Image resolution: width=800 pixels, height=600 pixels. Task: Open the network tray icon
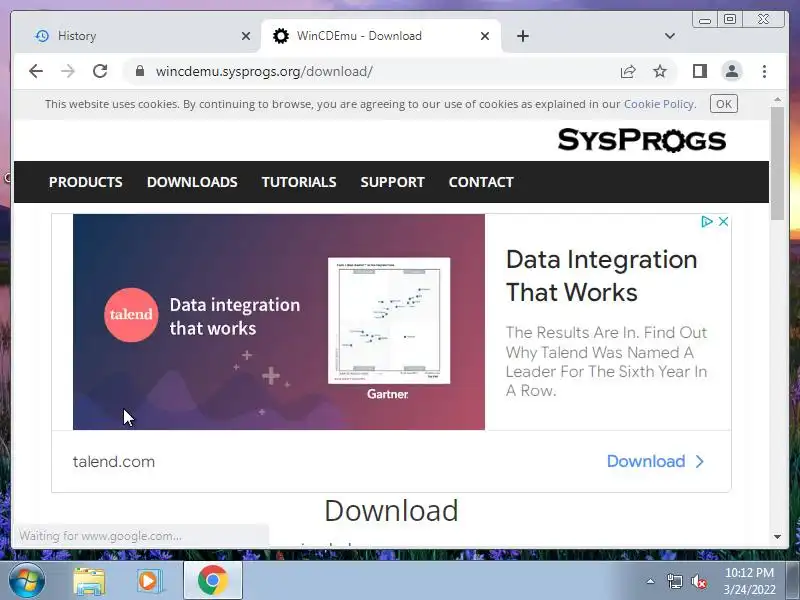(x=674, y=581)
